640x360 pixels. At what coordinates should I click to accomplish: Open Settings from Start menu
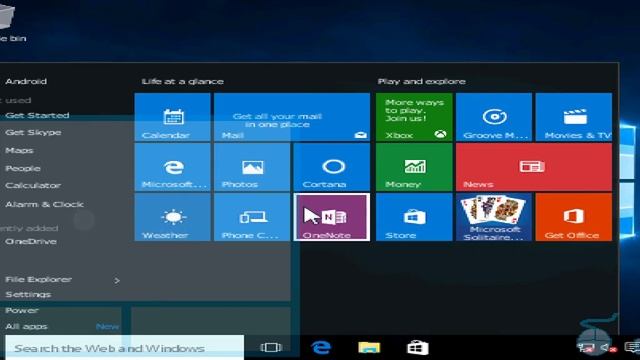point(28,294)
